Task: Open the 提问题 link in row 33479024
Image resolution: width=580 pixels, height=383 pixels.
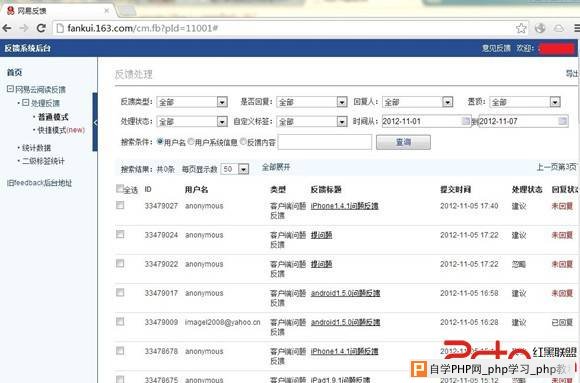Action: pos(321,235)
